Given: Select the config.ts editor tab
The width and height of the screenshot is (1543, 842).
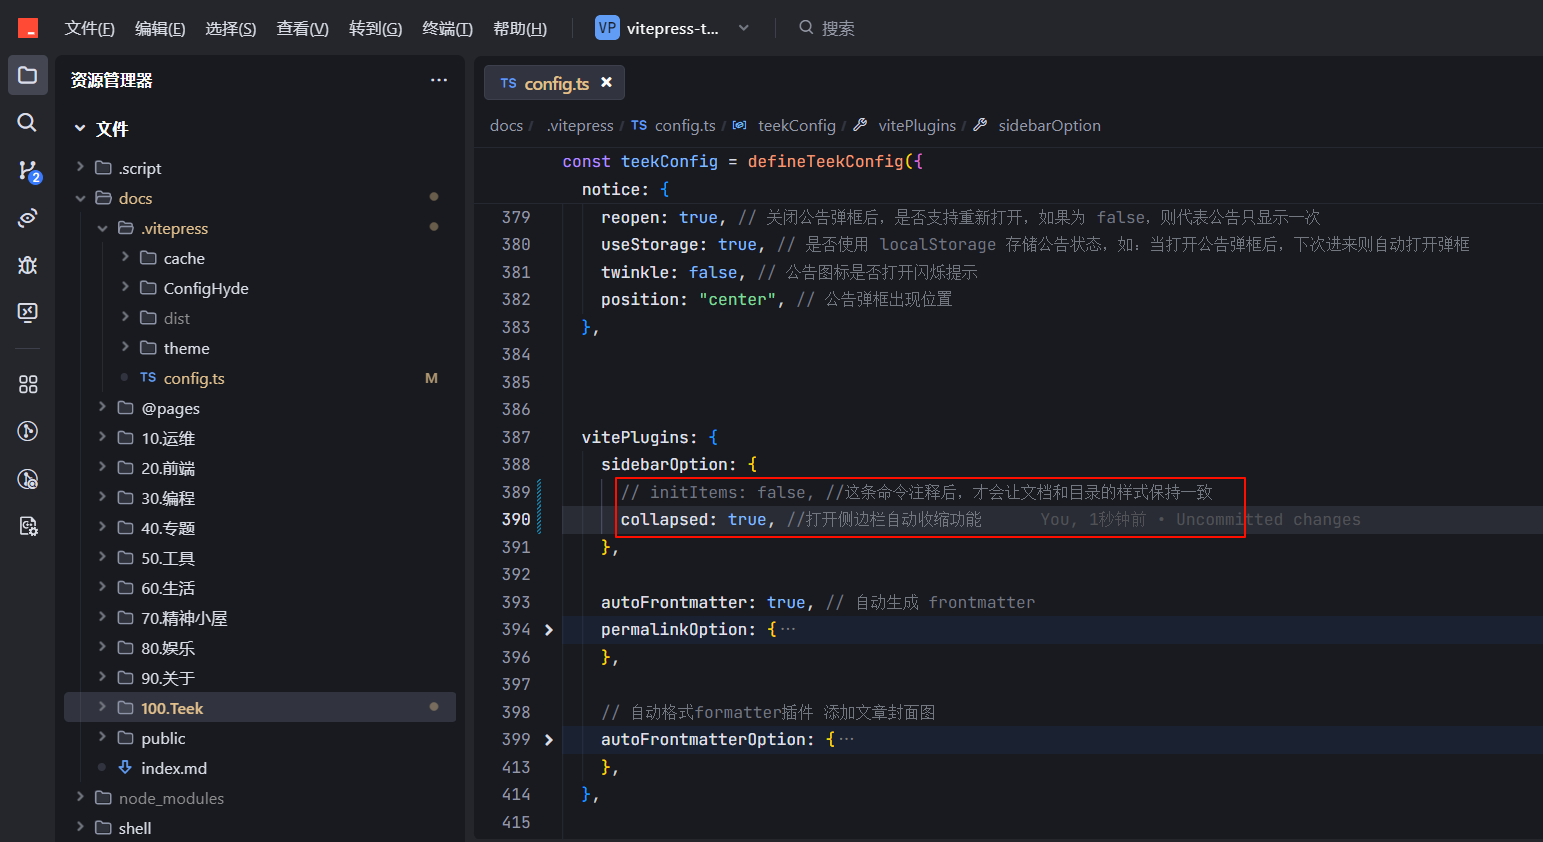Looking at the screenshot, I should click(x=554, y=83).
